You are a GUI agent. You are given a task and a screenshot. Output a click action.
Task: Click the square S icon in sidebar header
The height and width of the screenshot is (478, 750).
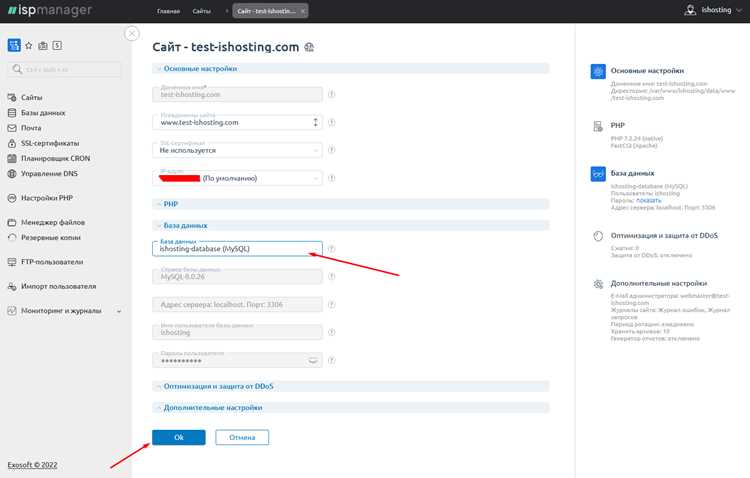(57, 45)
